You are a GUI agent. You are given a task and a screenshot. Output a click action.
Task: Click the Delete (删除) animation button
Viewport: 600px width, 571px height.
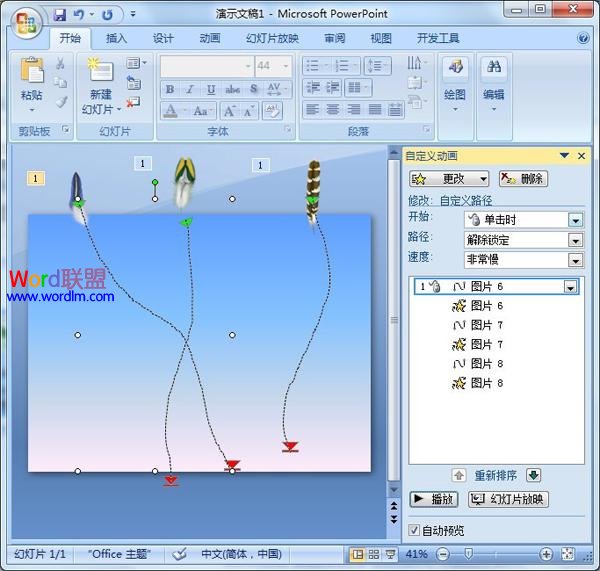tap(522, 179)
